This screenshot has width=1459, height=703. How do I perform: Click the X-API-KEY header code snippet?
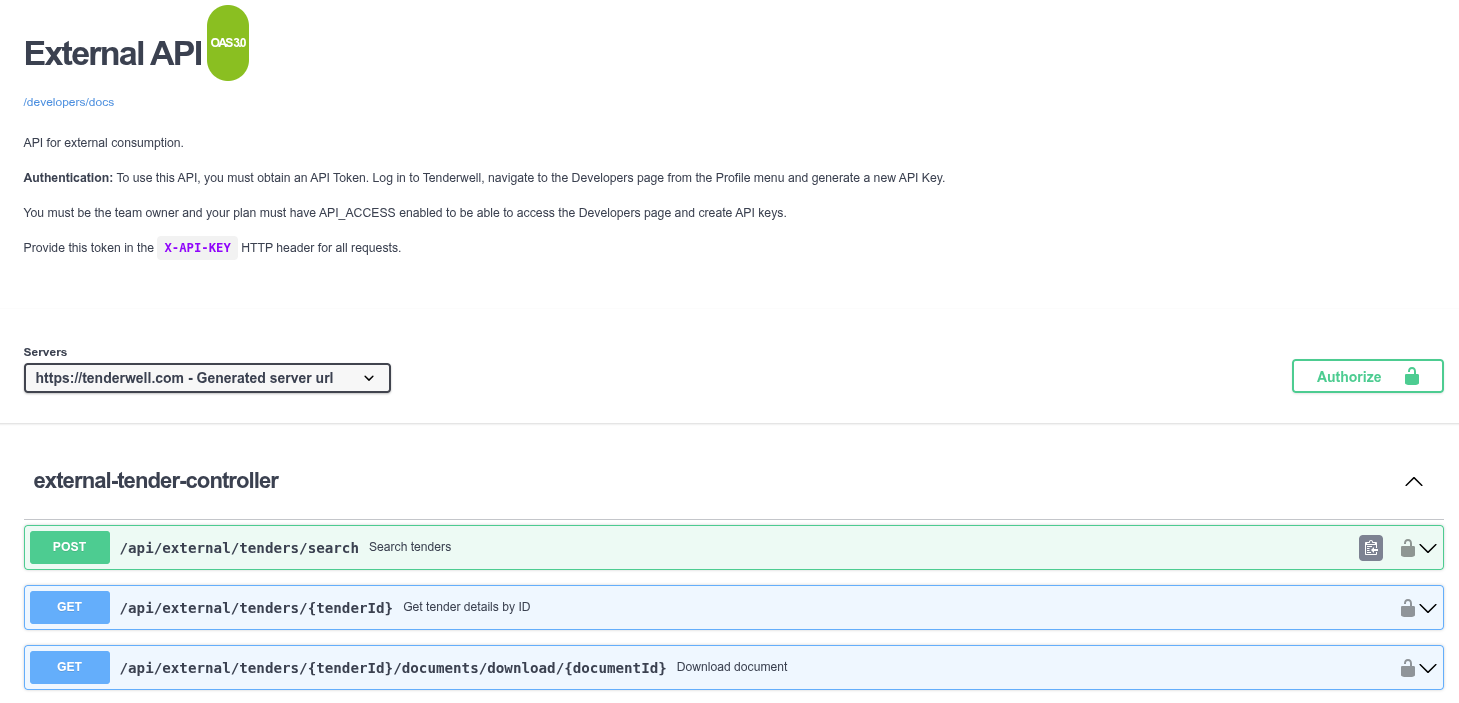(x=197, y=247)
